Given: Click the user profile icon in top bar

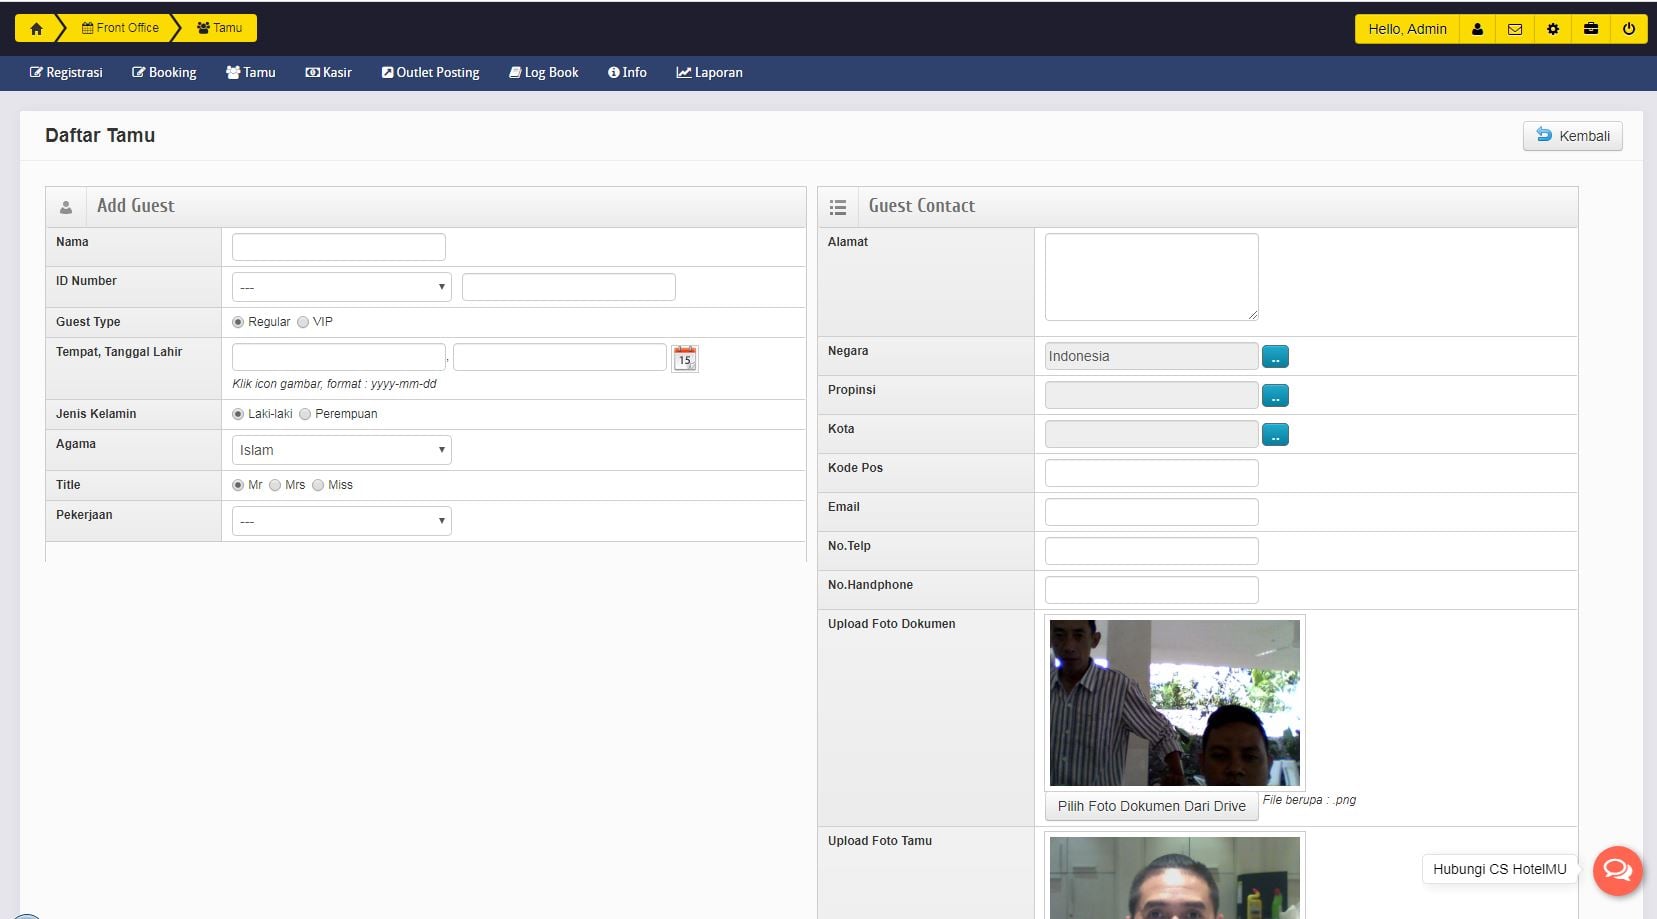Looking at the screenshot, I should [1477, 29].
